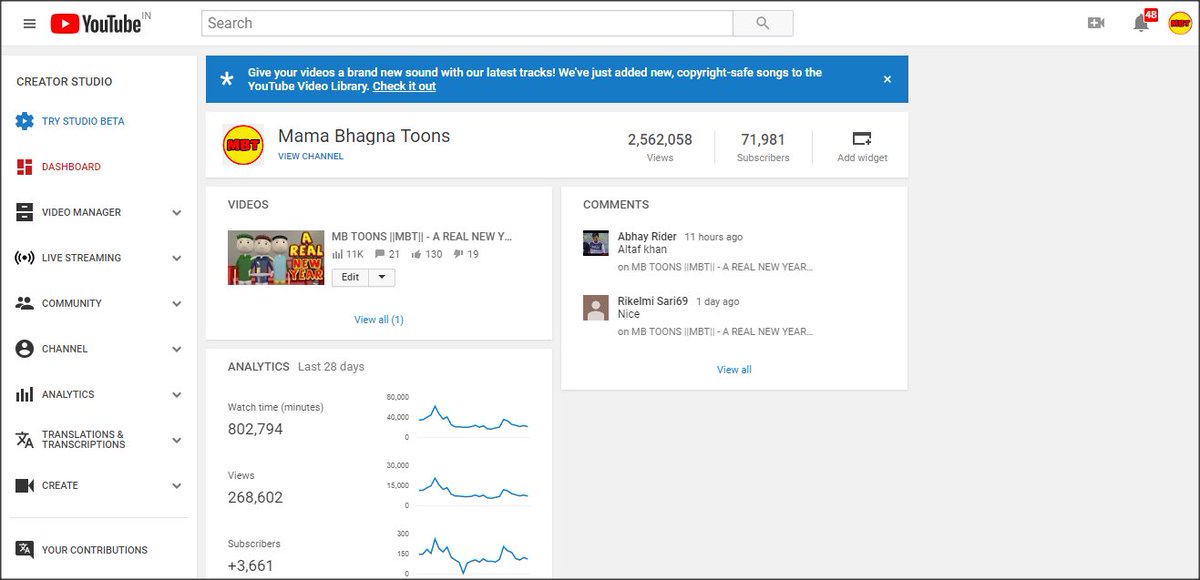Click the Your Contributions translate icon
This screenshot has height=580, width=1200.
25,549
